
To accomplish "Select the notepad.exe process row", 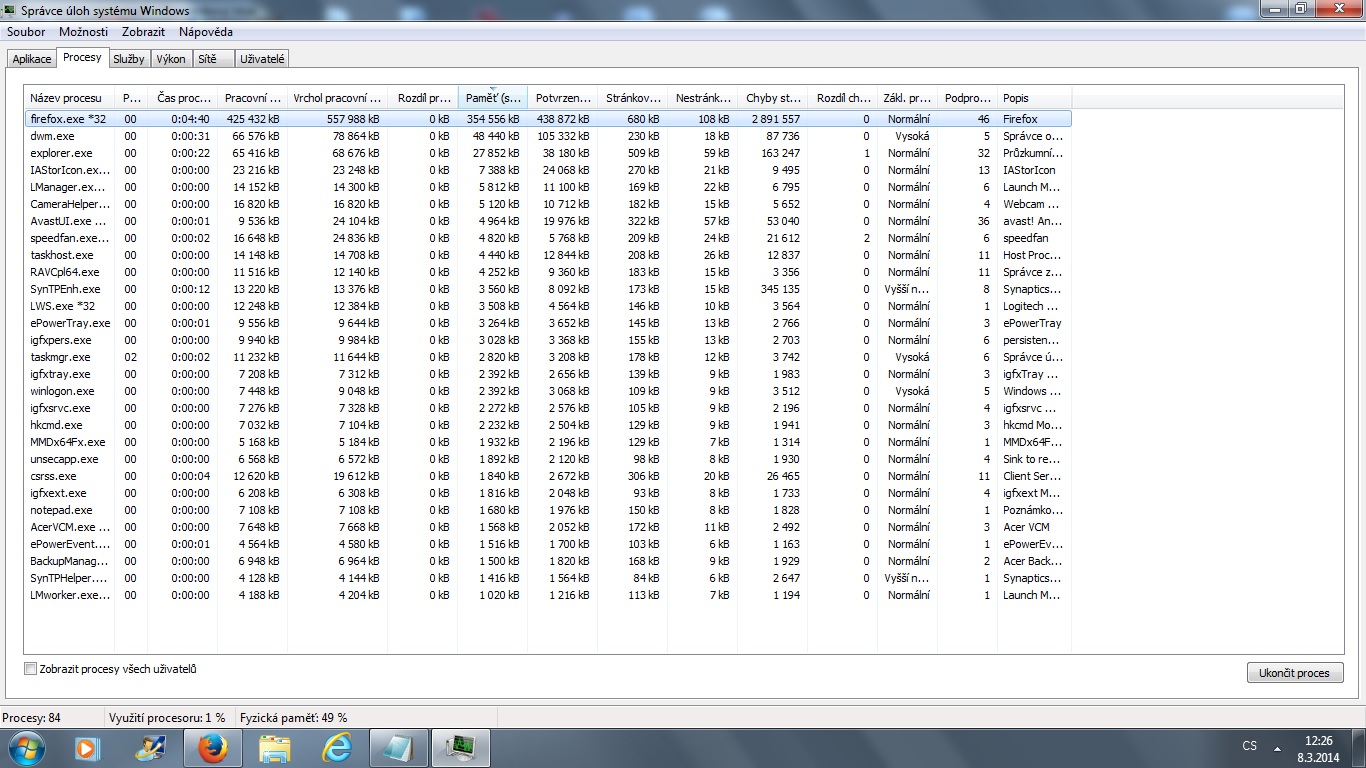I will click(547, 510).
